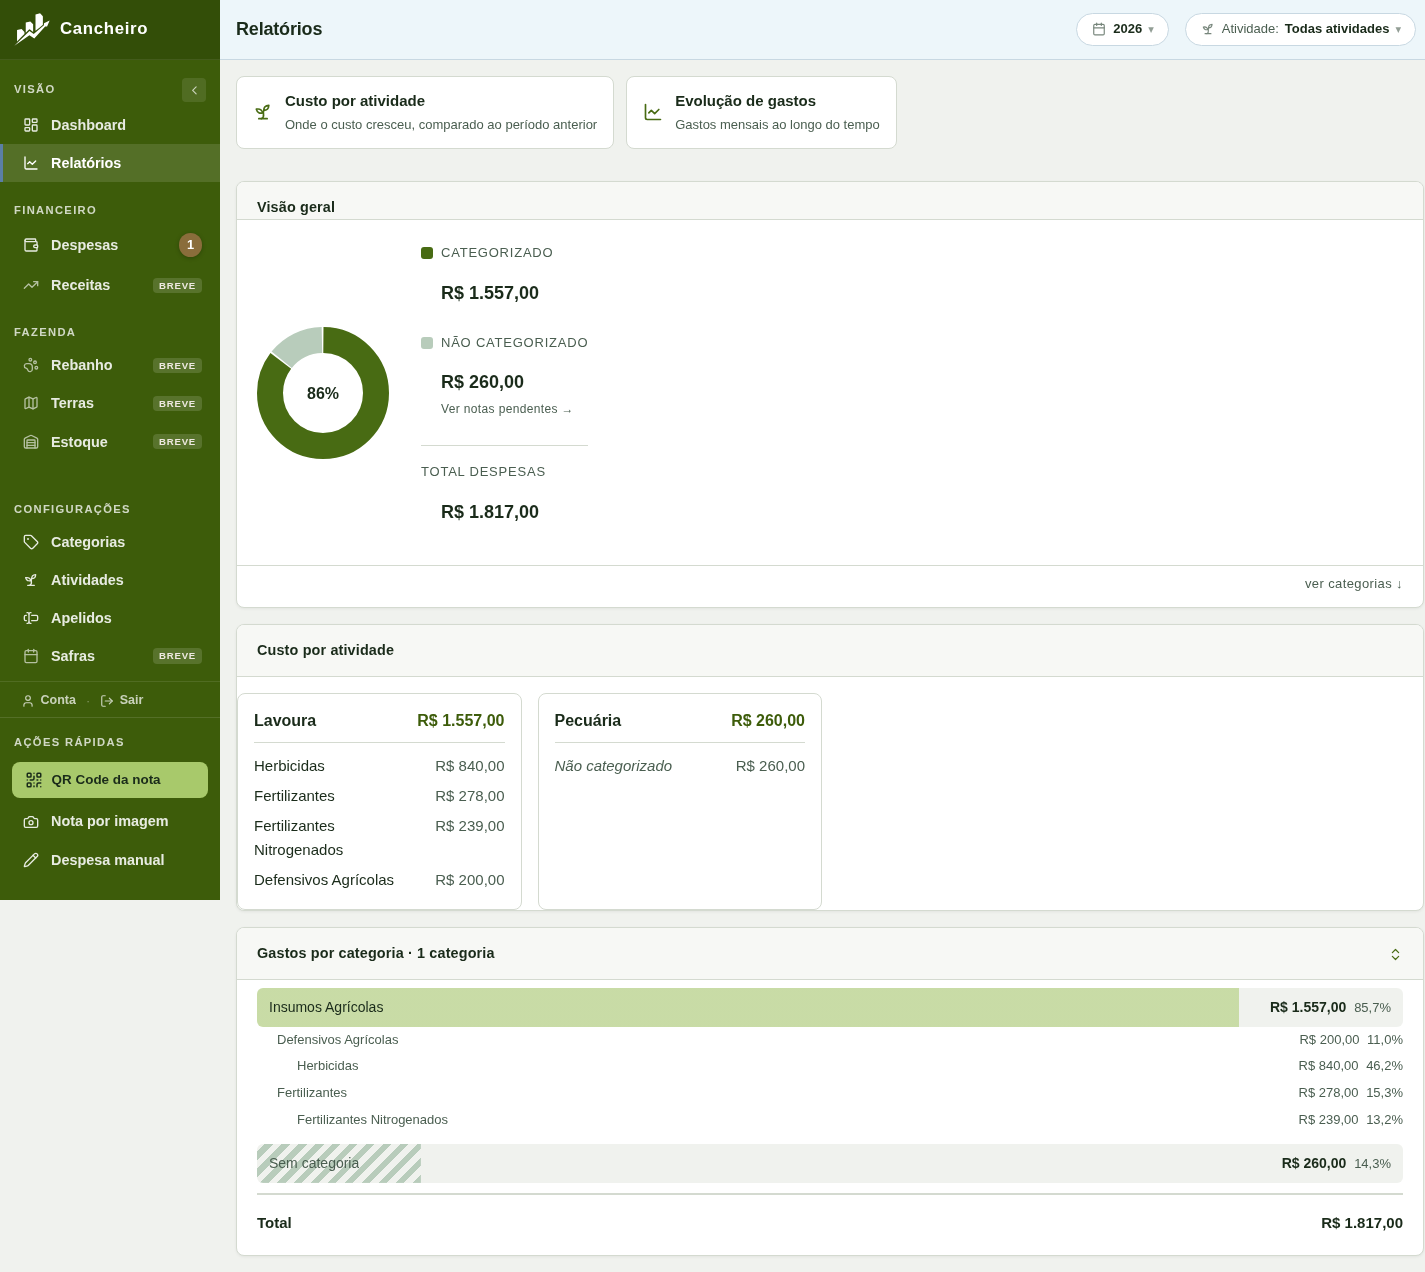Click the Safras calendar icon
This screenshot has height=1272, width=1425.
tap(31, 656)
